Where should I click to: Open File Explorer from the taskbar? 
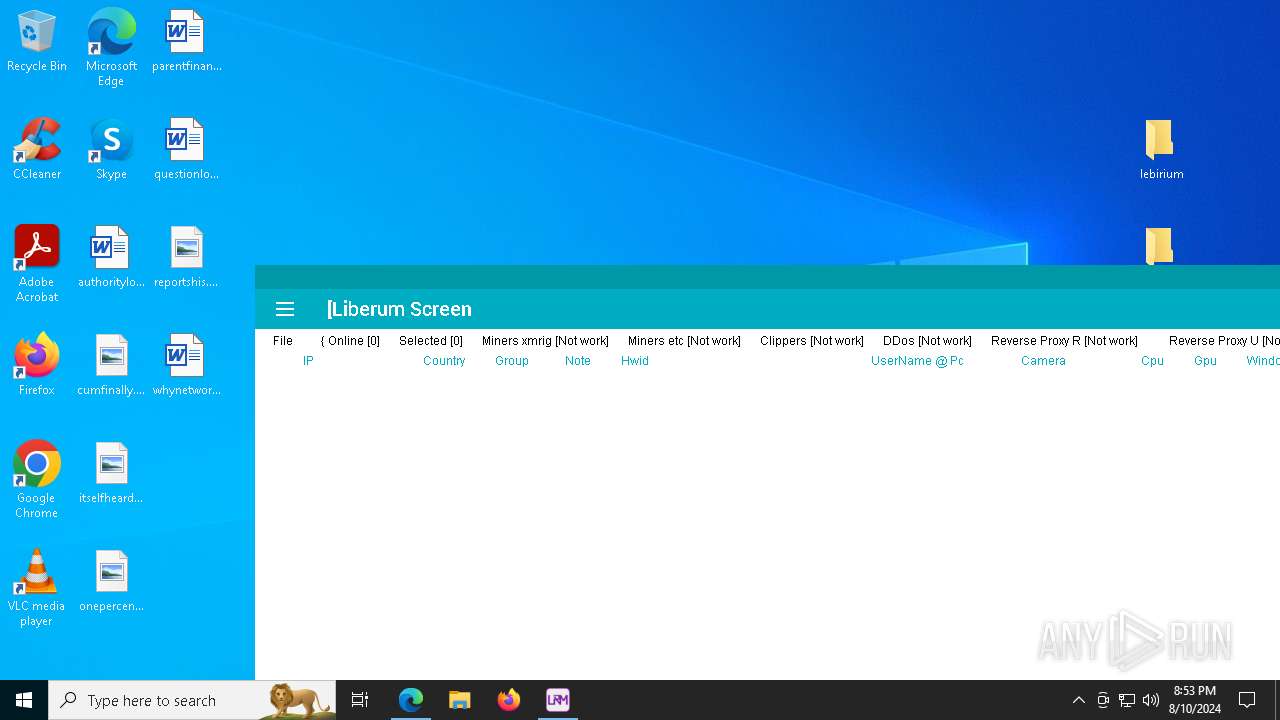point(460,700)
